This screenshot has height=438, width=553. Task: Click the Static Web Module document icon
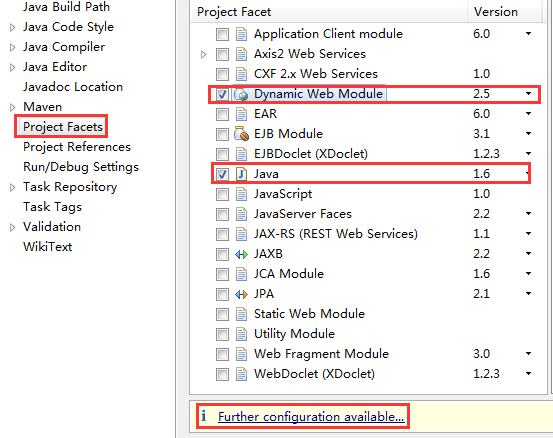(x=241, y=314)
